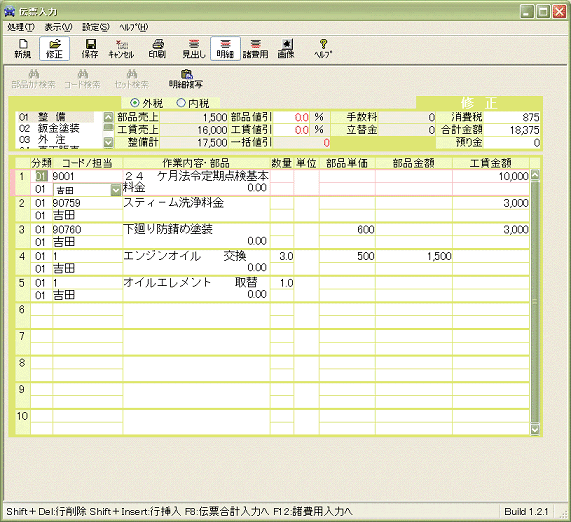Click the code cell 90760 in row 3
571x522 pixels.
coord(87,229)
